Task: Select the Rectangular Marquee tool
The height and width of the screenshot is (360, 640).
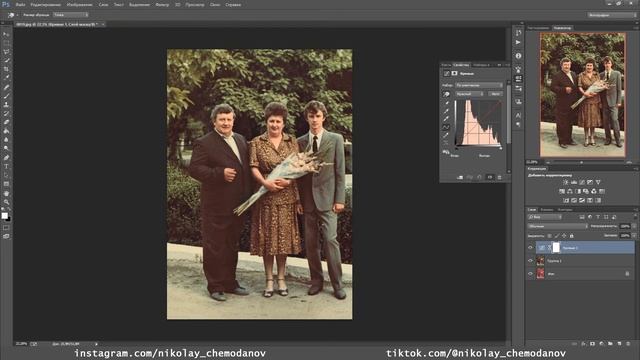Action: coord(6,43)
